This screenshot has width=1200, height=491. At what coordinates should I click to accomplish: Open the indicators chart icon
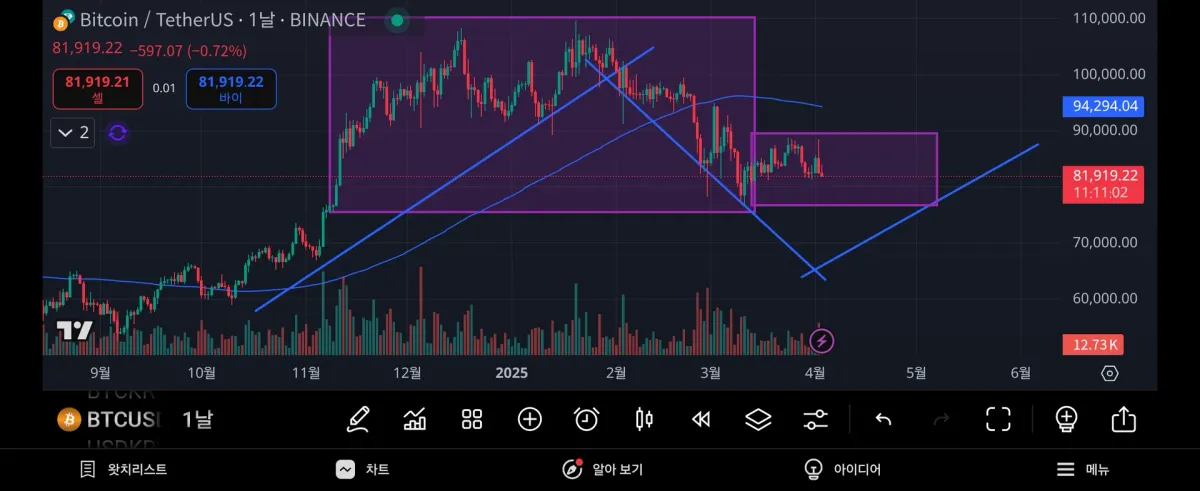point(415,419)
